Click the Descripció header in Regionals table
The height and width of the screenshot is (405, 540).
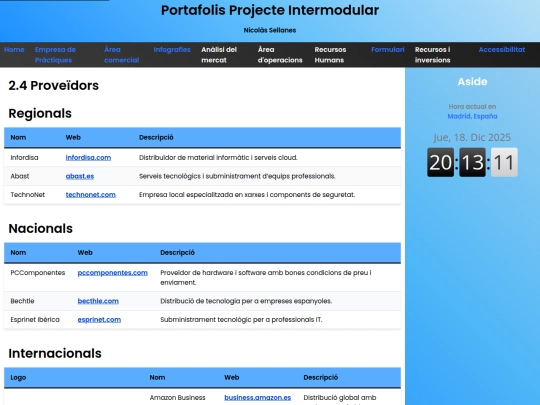(x=156, y=137)
